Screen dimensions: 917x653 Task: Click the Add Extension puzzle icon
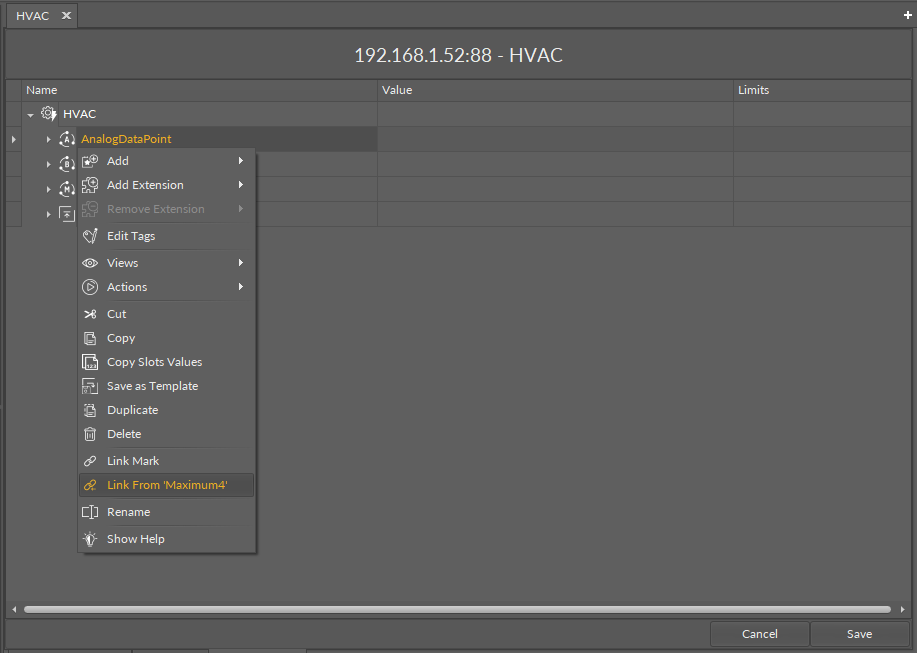(x=90, y=185)
